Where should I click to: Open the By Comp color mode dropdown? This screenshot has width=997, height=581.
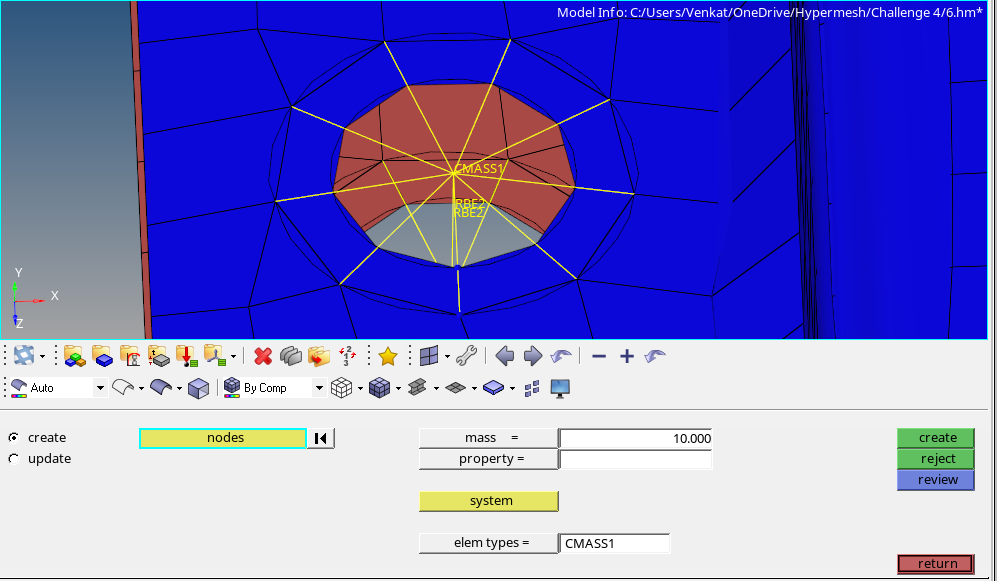pos(318,387)
